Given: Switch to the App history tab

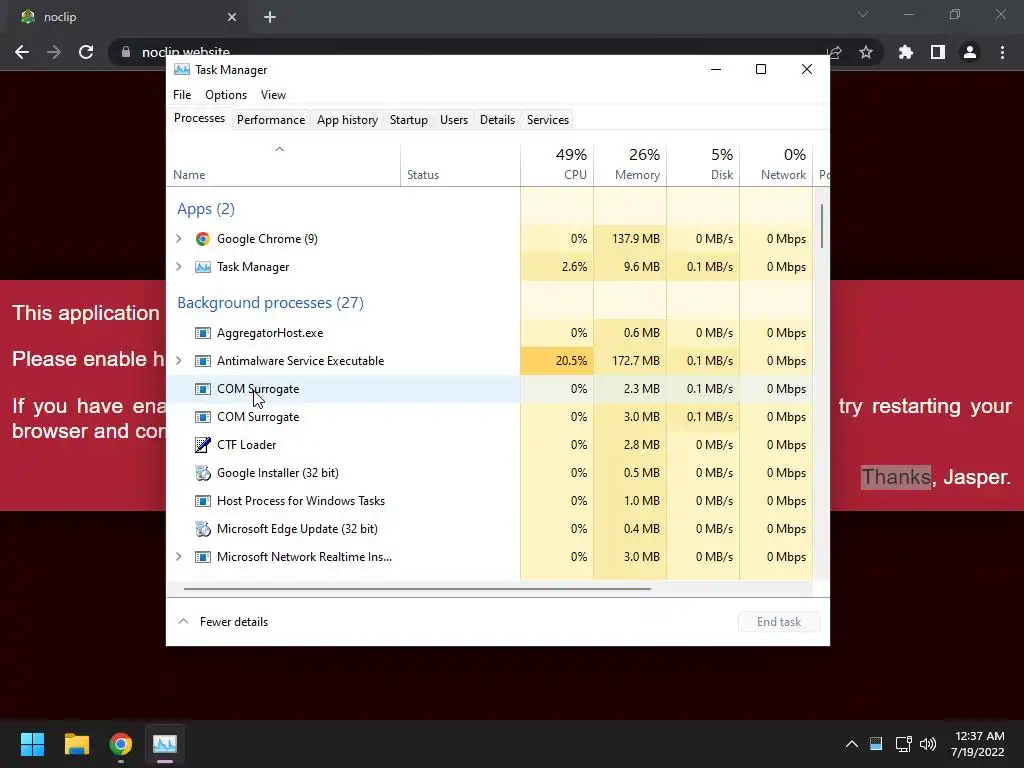Looking at the screenshot, I should (347, 120).
